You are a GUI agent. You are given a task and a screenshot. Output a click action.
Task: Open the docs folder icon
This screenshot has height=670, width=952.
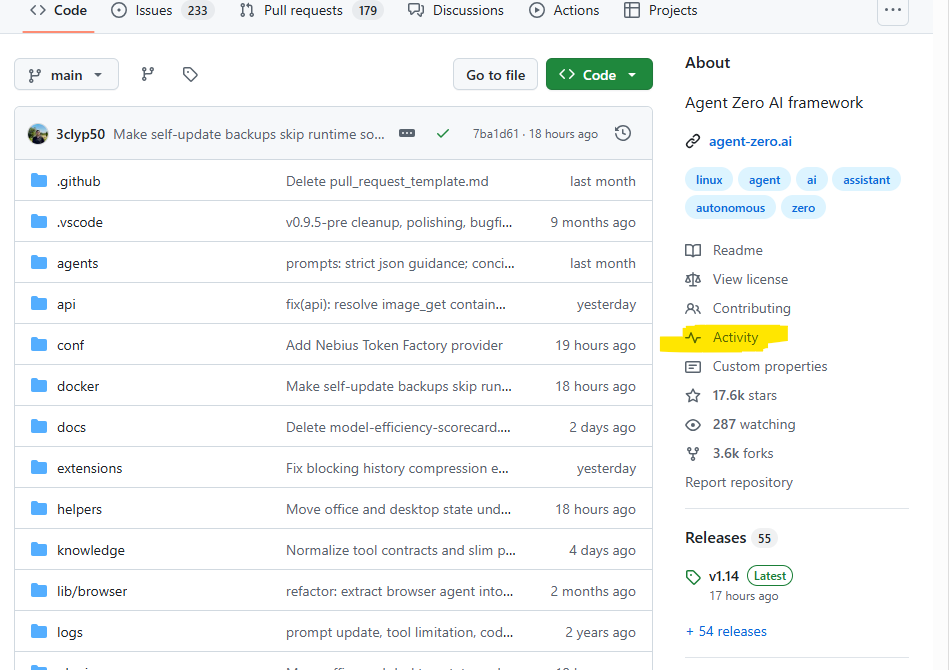click(39, 426)
